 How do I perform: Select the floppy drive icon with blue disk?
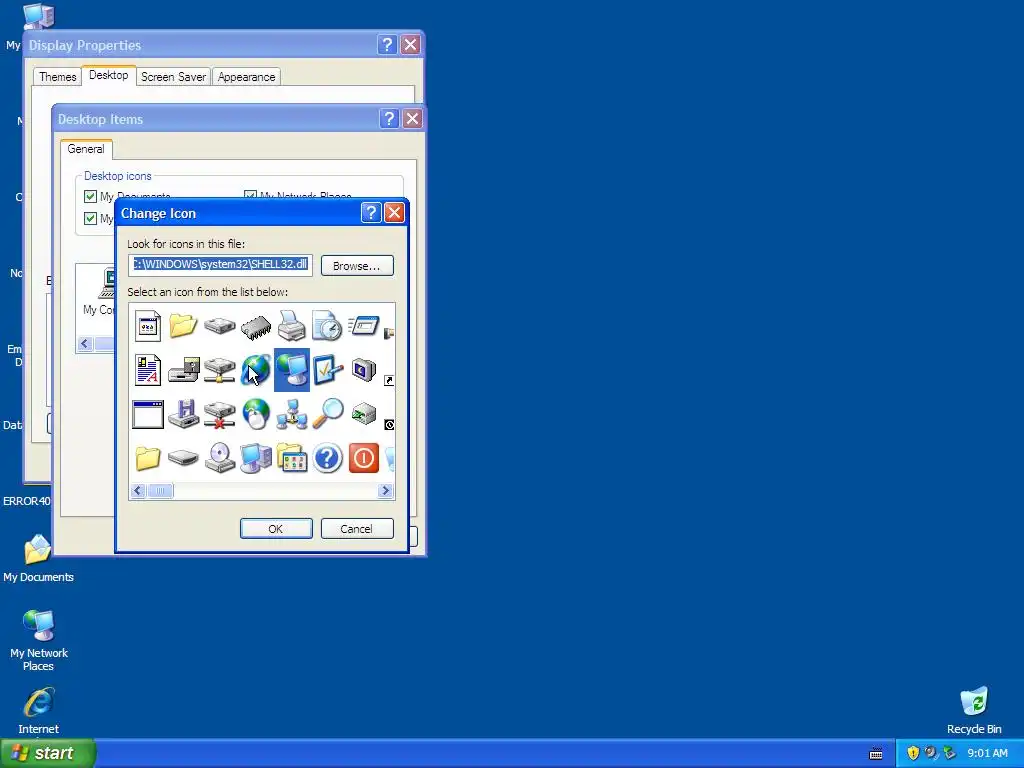tap(184, 414)
